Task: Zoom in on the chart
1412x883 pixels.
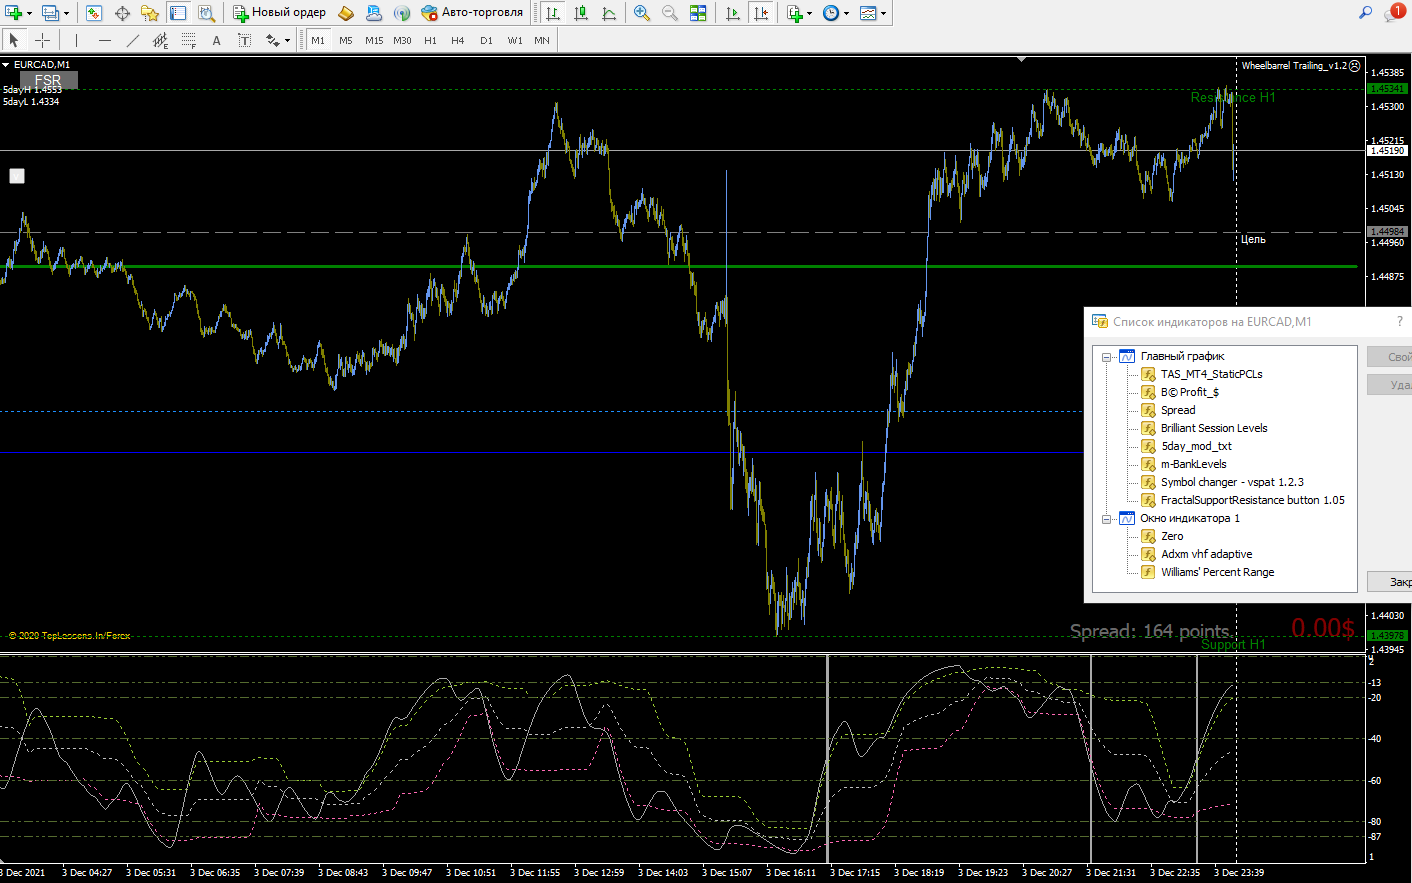Action: (642, 13)
